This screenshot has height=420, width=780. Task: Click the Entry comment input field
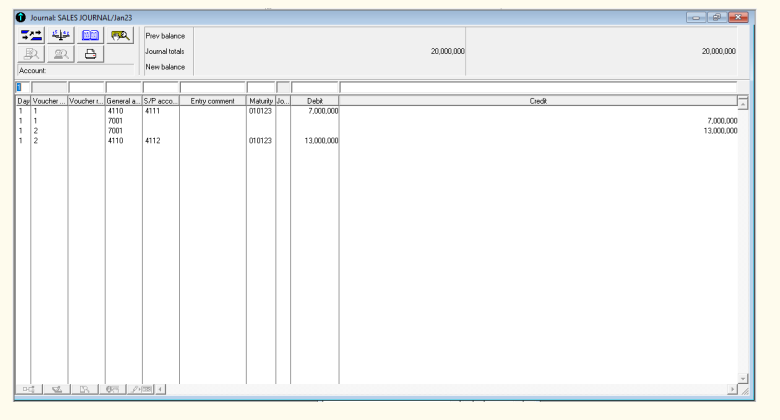tap(212, 88)
